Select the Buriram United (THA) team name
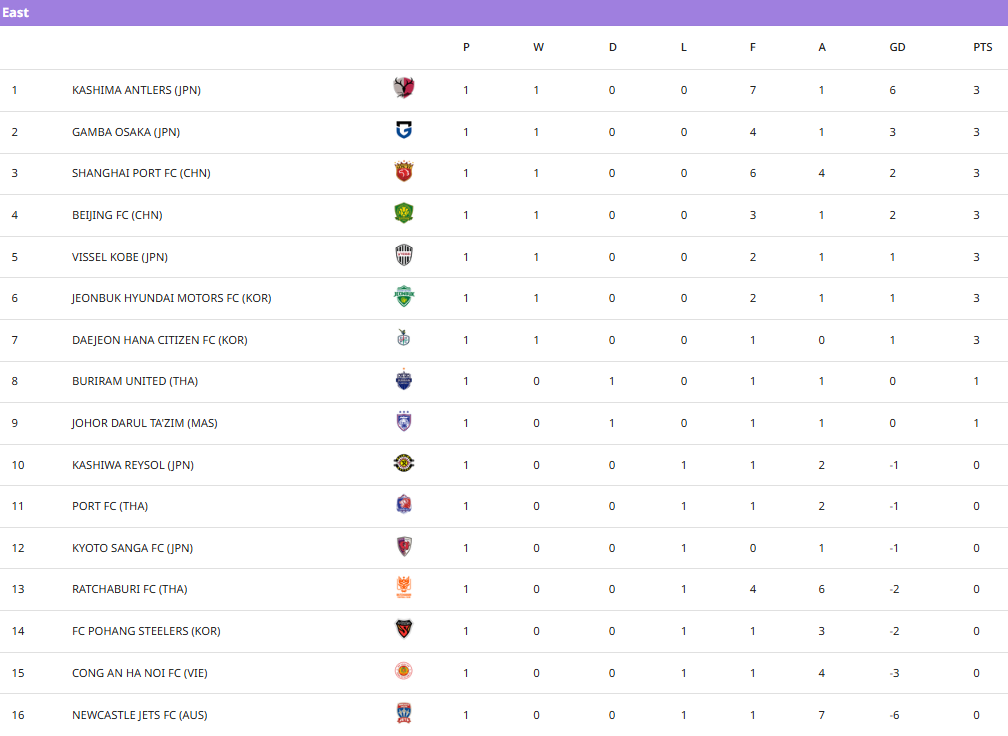The height and width of the screenshot is (736, 1008). (135, 381)
